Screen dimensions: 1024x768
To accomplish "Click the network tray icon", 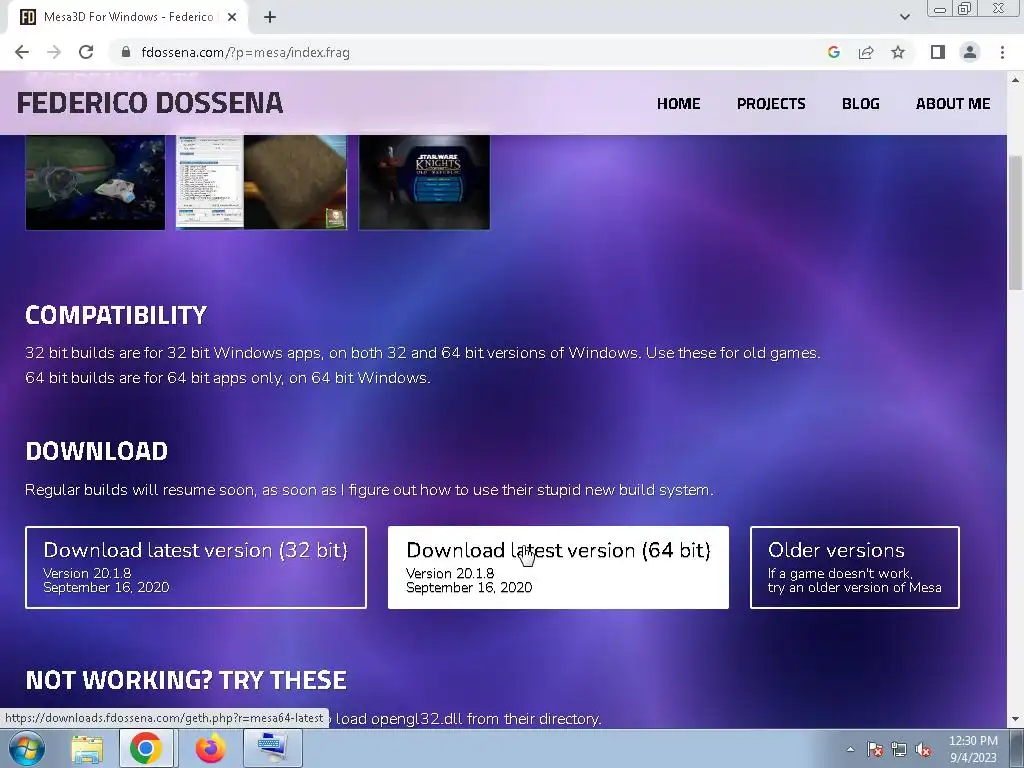I will (x=899, y=749).
